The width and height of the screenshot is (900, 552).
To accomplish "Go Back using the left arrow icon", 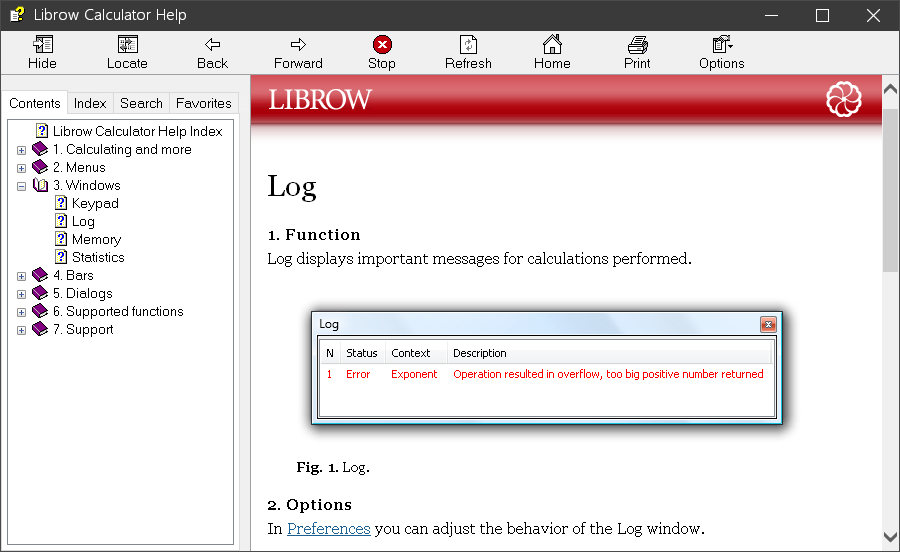I will pos(212,44).
